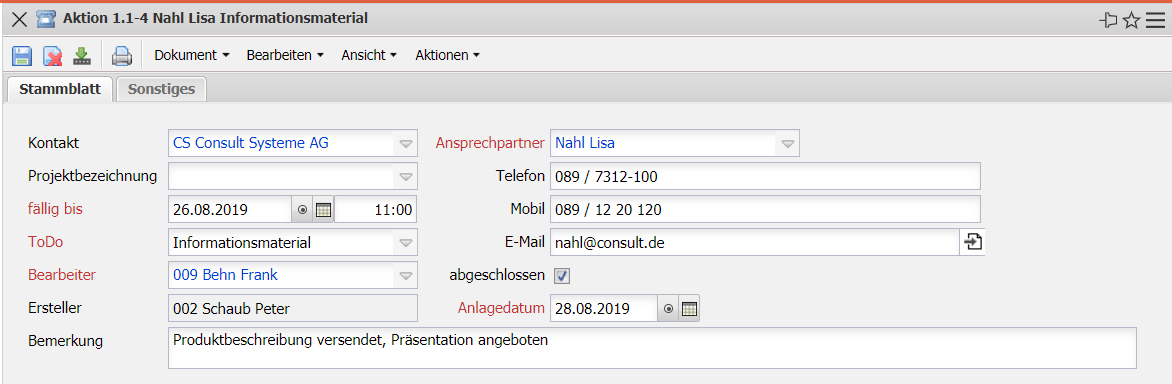Click the blue floppy disk save icon
Image resolution: width=1172 pixels, height=384 pixels.
point(22,55)
